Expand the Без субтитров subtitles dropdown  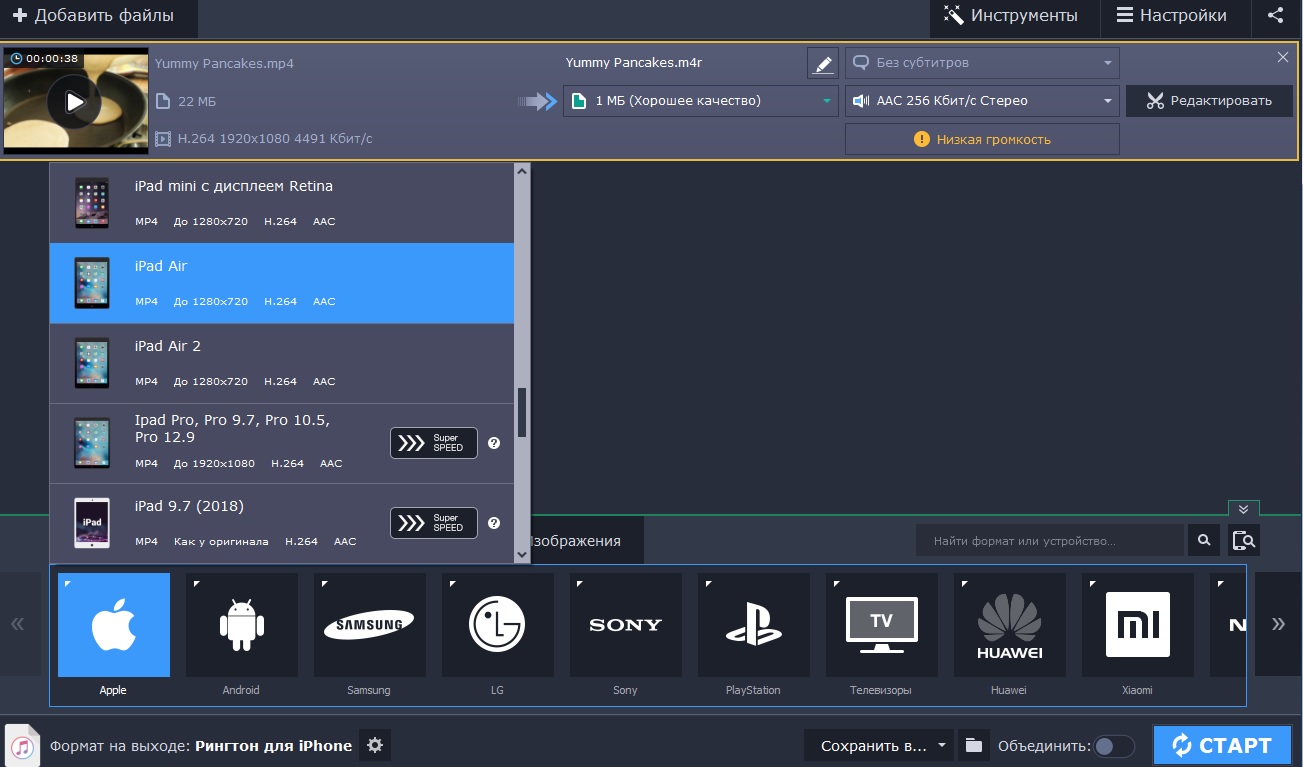click(982, 63)
